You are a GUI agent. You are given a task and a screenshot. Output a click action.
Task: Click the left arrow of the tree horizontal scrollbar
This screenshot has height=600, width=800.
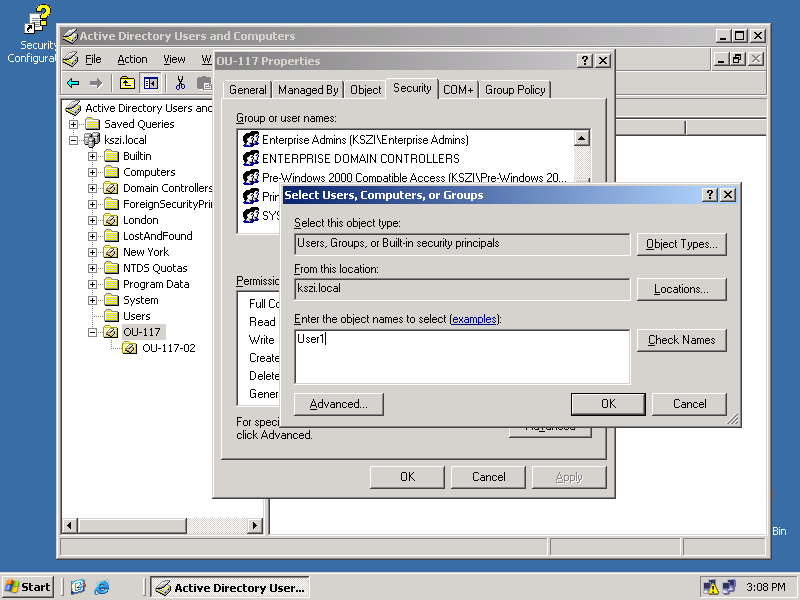[70, 525]
